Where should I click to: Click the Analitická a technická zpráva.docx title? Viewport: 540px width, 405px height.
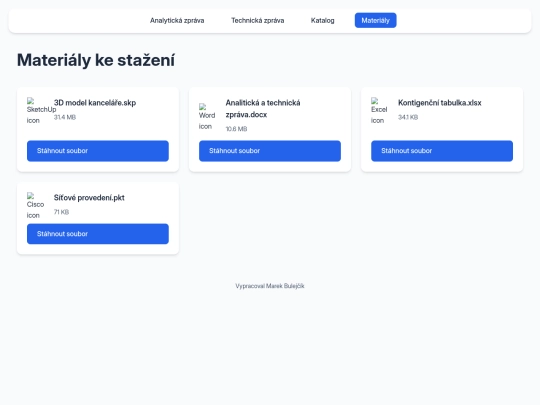(263, 108)
